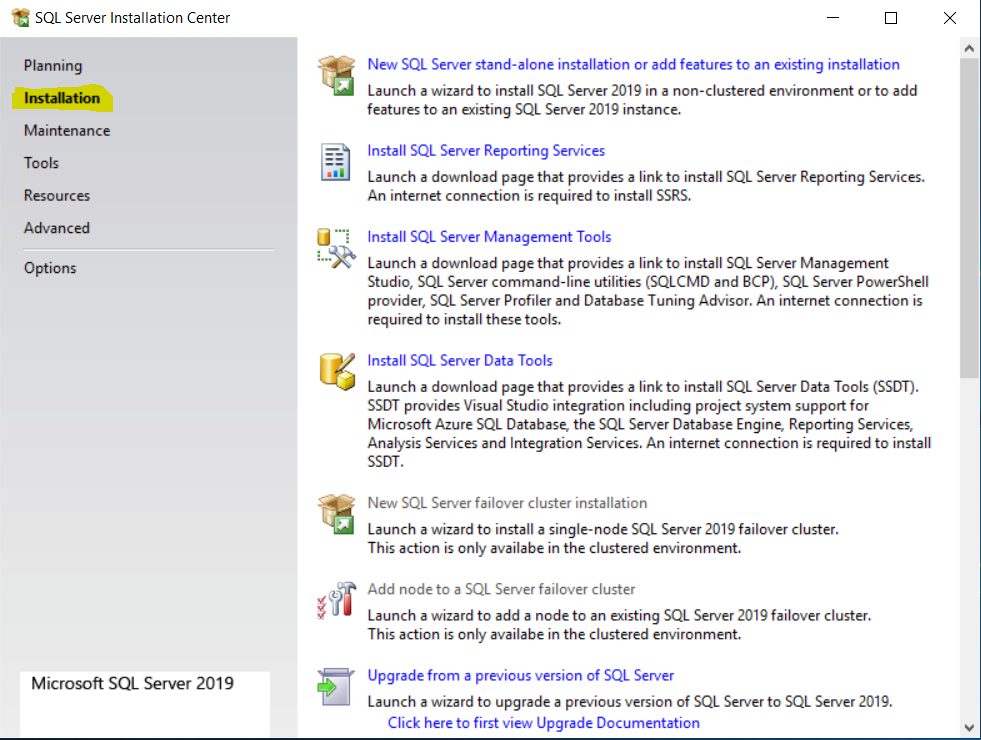Click the SSDT description paragraph
The height and width of the screenshot is (740, 981).
click(x=649, y=424)
